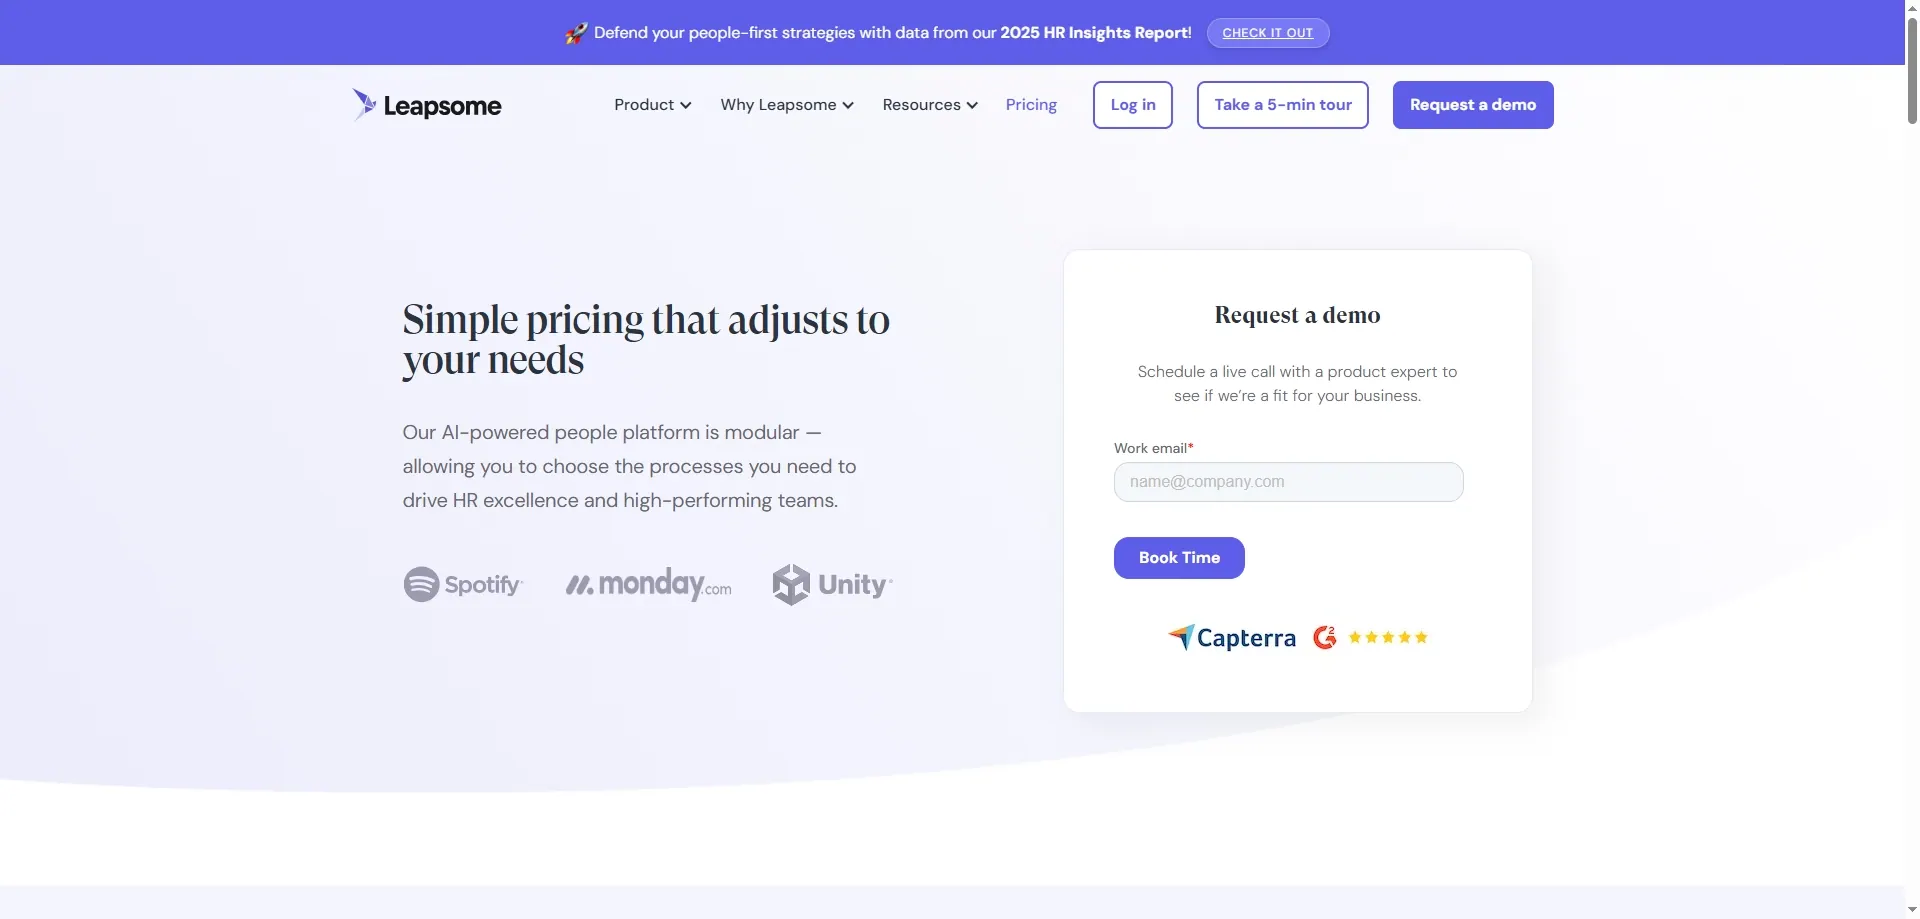Click the G2 rating badge icon

coord(1325,637)
